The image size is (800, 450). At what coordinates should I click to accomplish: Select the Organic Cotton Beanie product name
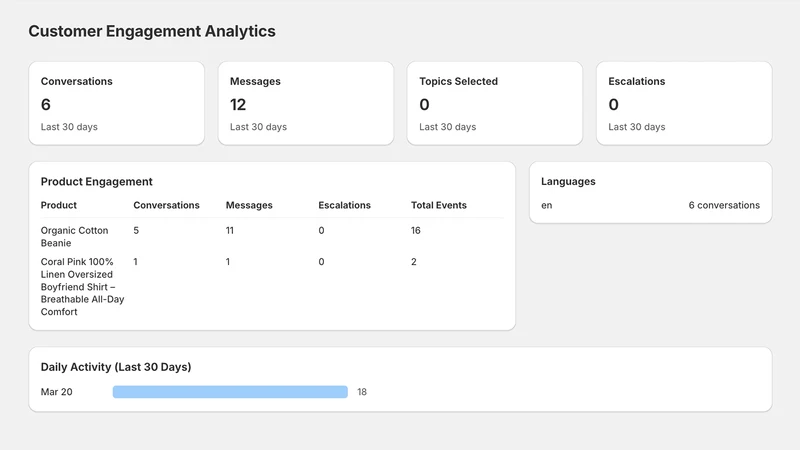pos(74,237)
